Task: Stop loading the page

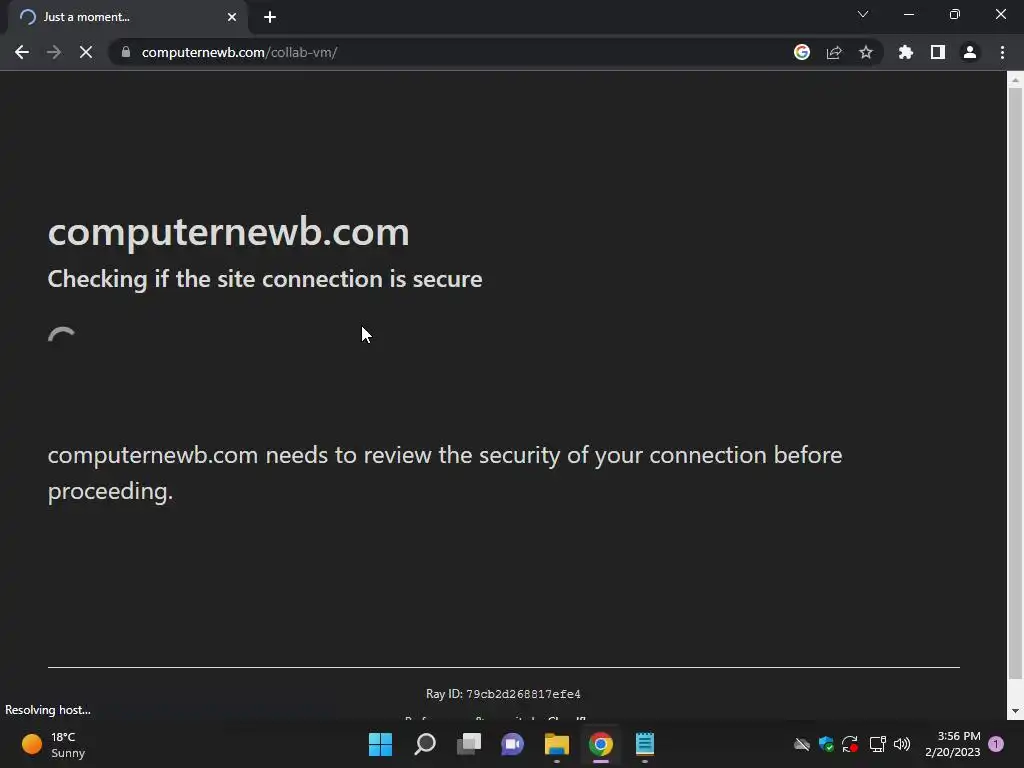Action: tap(86, 52)
